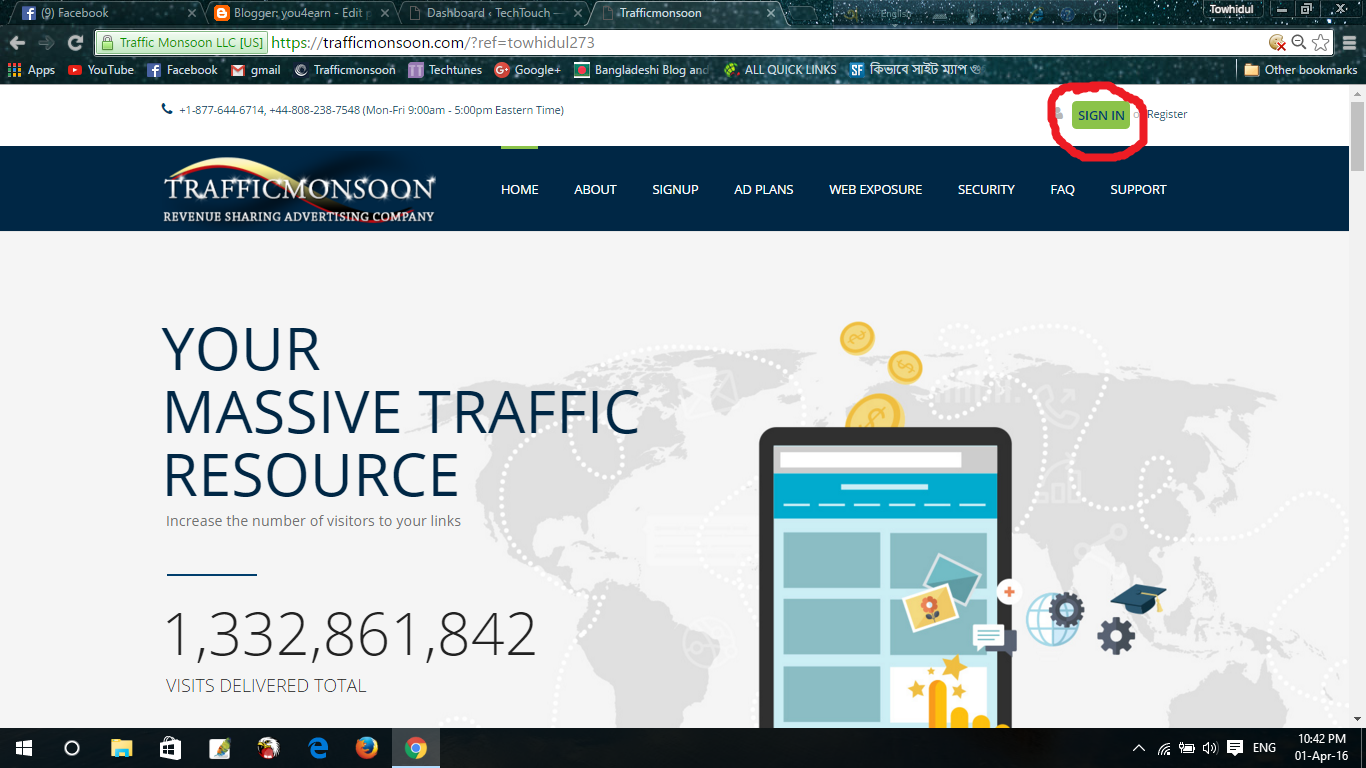Open the Bangladeshi Blog bookmark
The image size is (1366, 768).
(x=642, y=70)
